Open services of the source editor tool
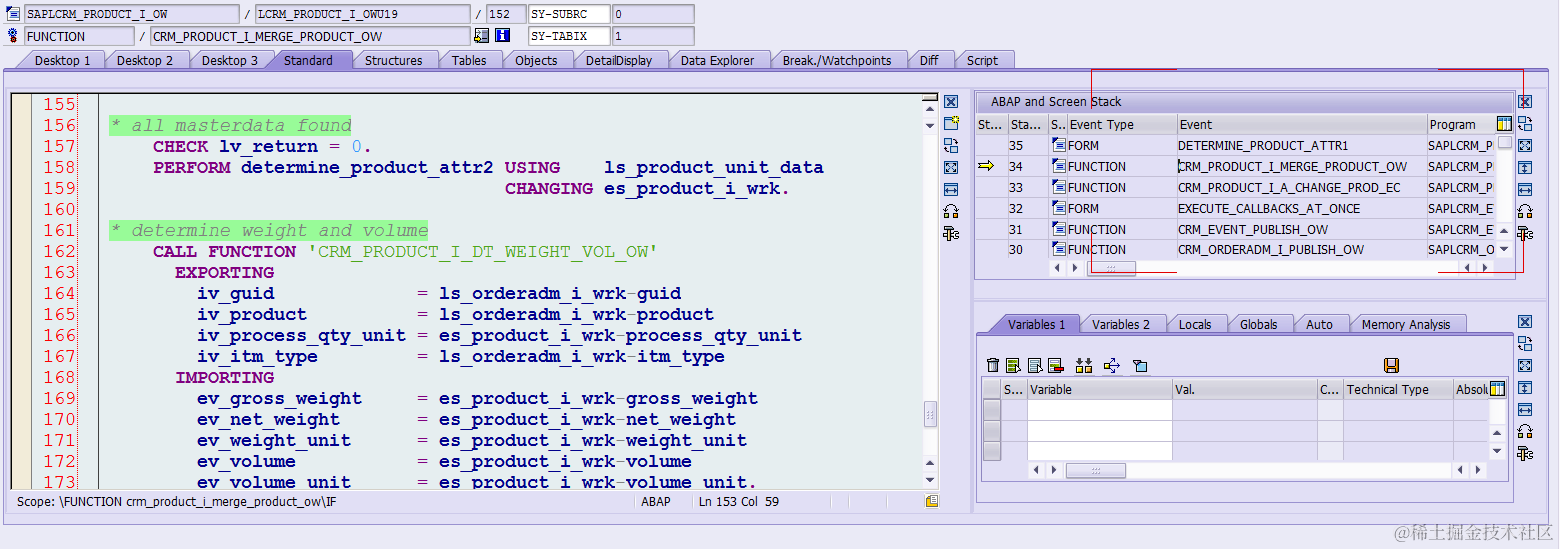Screen dimensions: 1560x549 (951, 212)
